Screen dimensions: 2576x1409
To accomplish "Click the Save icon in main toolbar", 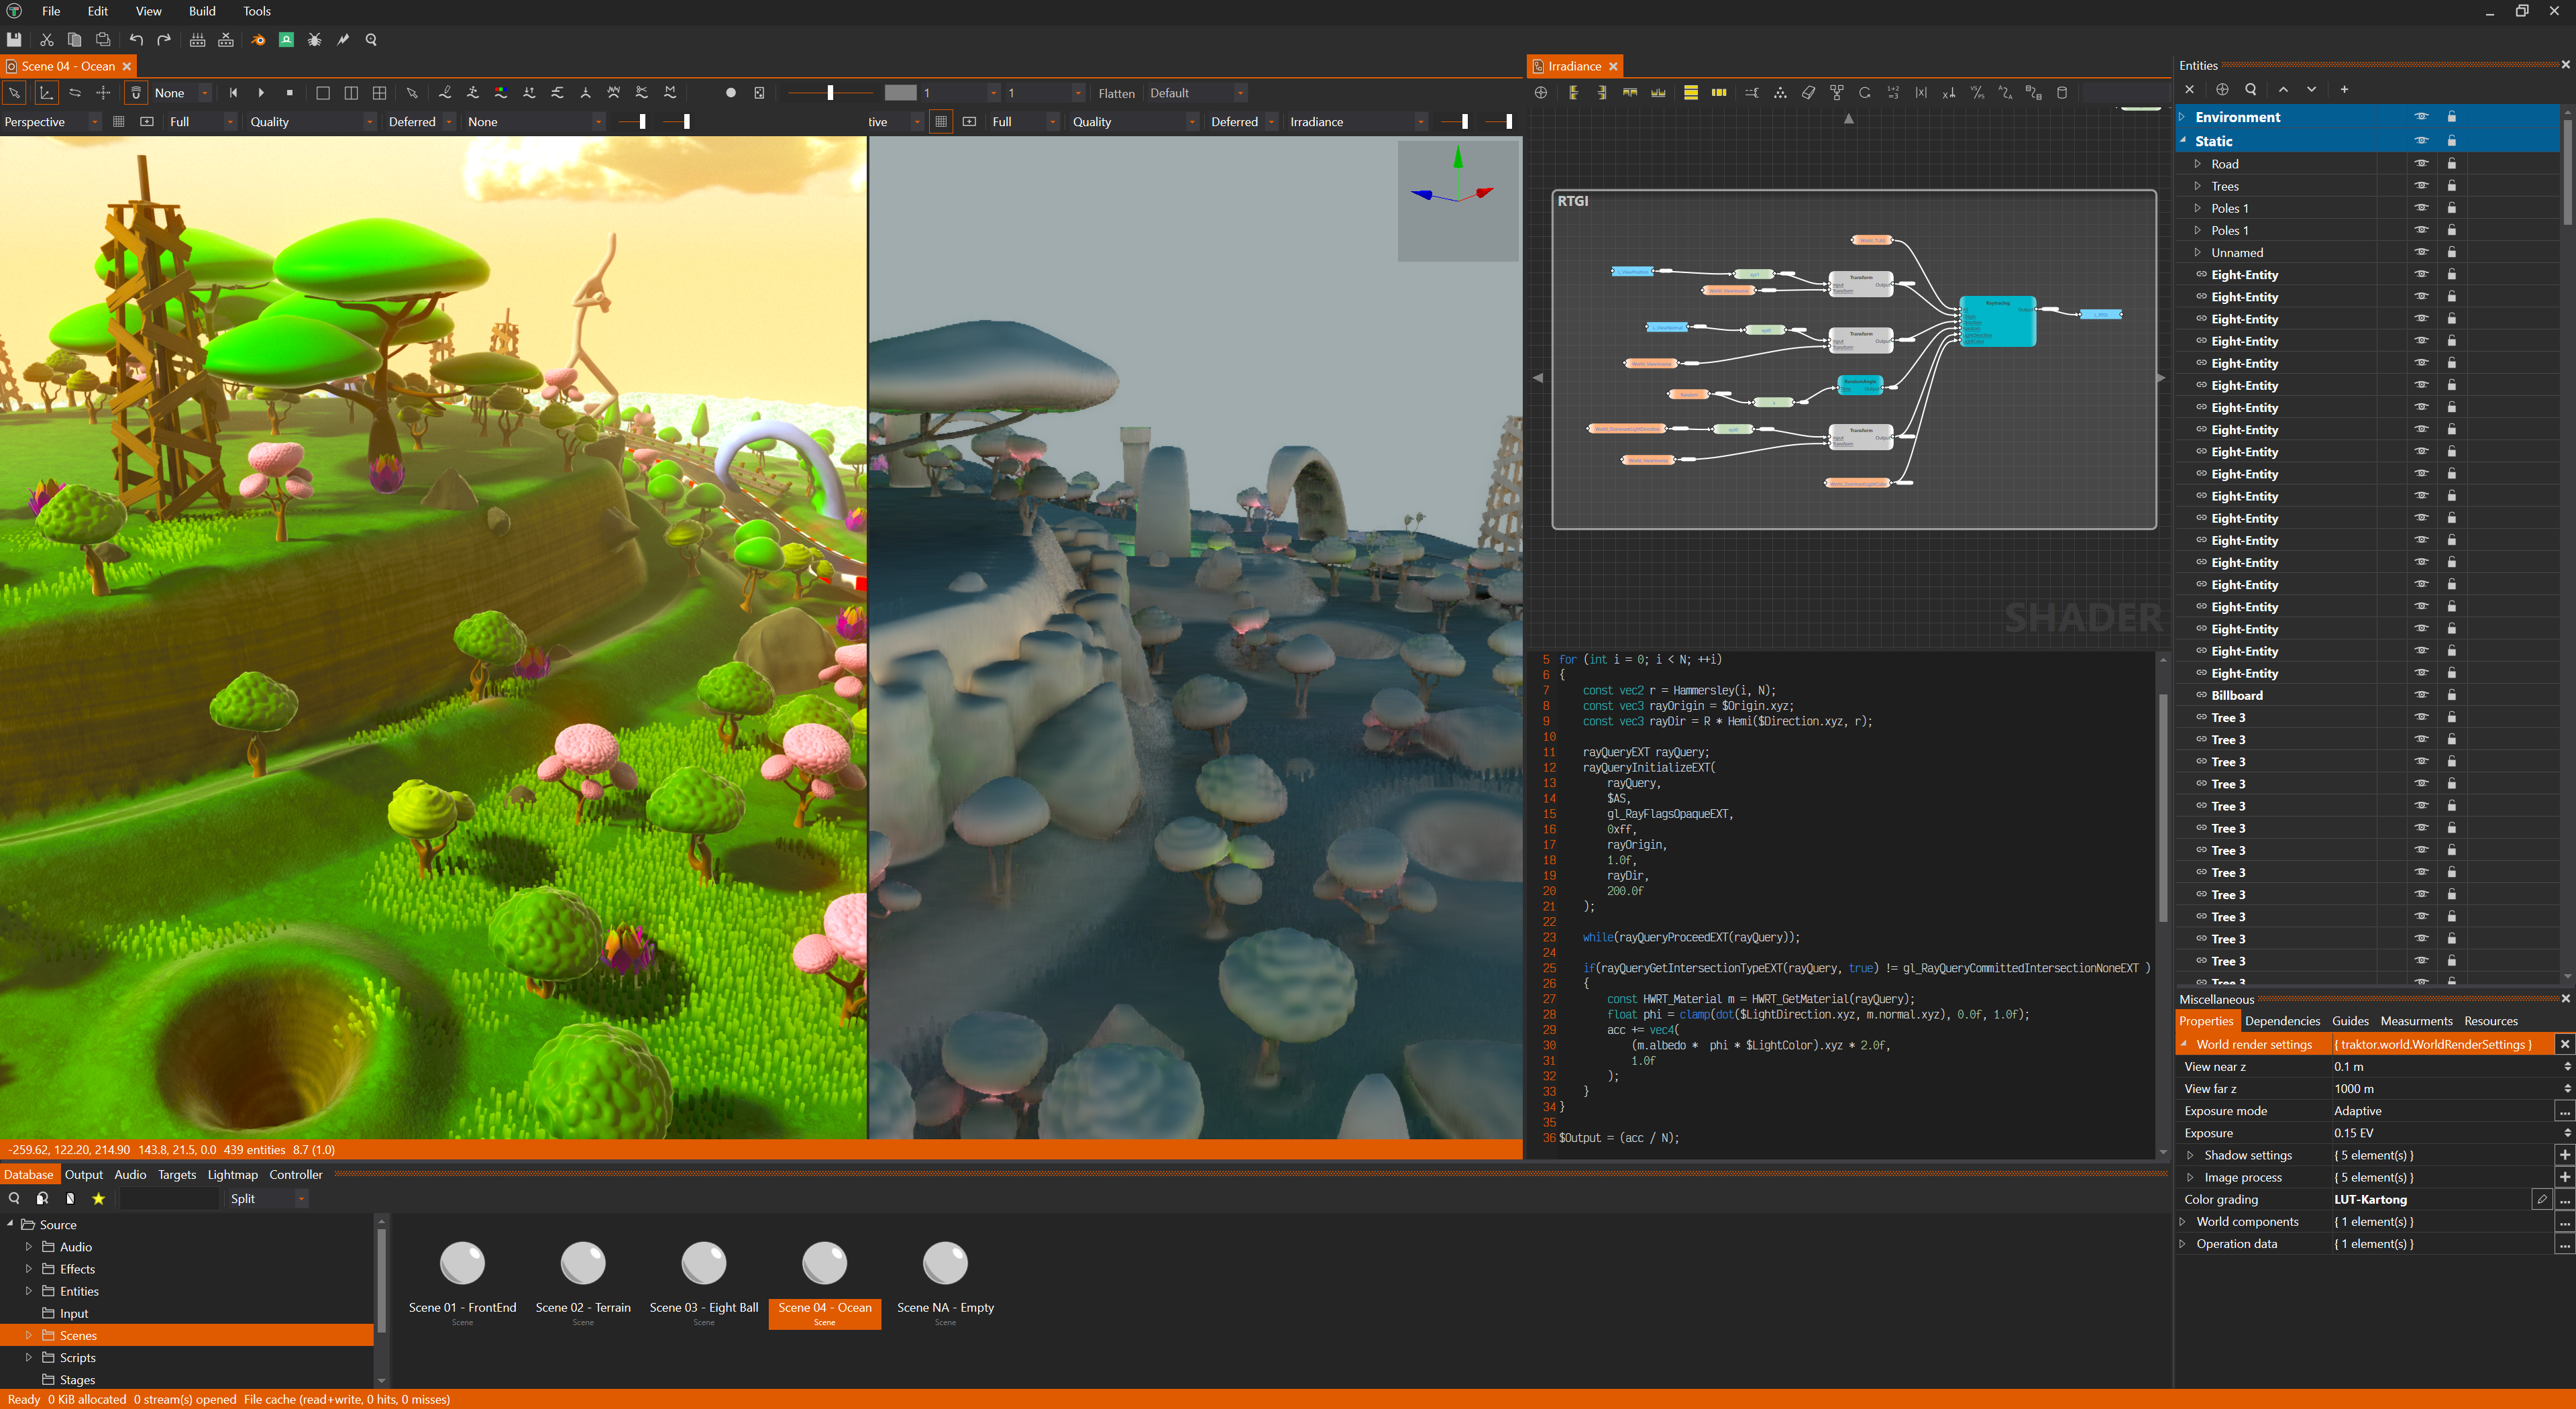I will pyautogui.click(x=14, y=40).
